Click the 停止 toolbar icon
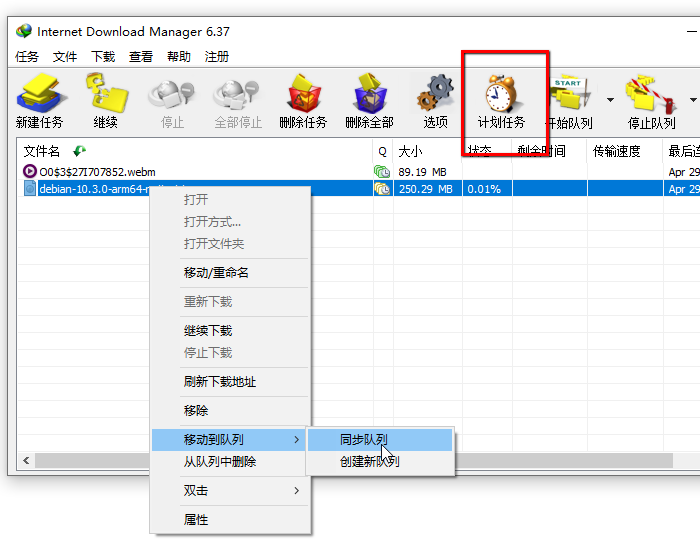 pyautogui.click(x=172, y=94)
